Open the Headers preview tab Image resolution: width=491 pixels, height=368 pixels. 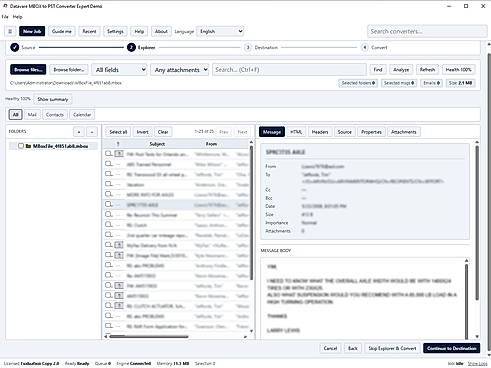click(320, 132)
